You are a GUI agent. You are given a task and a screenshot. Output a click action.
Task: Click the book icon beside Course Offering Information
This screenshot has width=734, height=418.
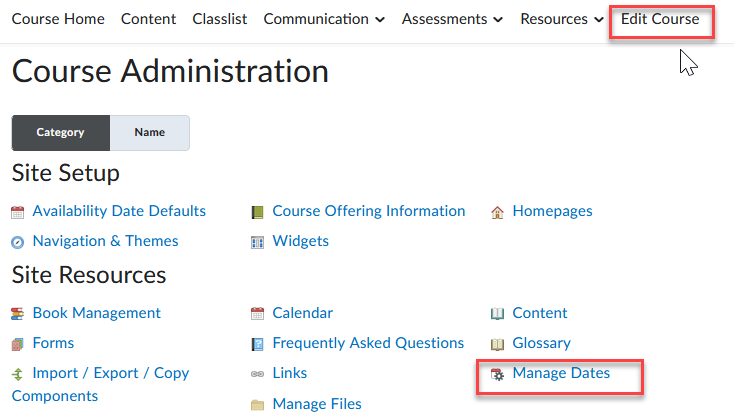click(x=257, y=212)
